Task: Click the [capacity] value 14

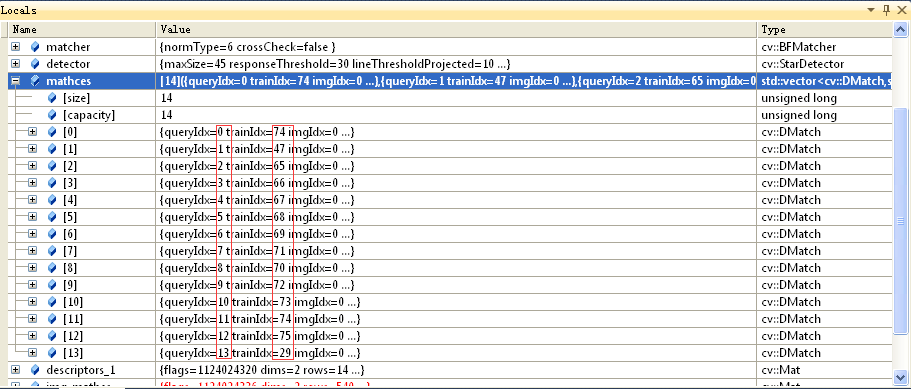Action: tap(167, 115)
